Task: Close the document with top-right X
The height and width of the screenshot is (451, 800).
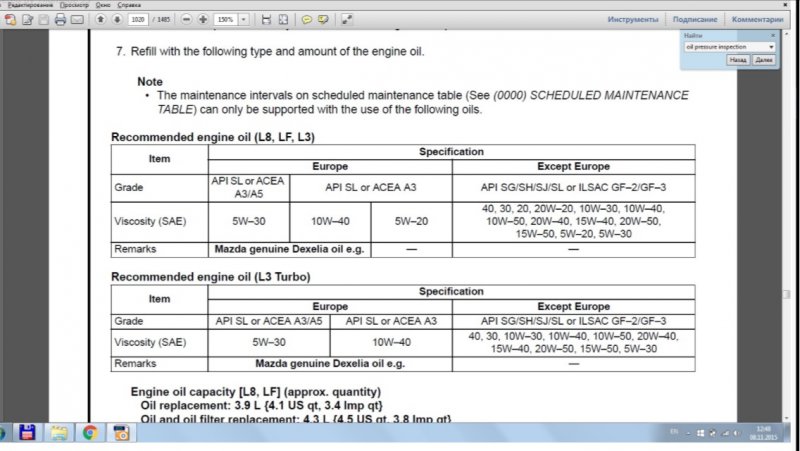Action: 786,5
